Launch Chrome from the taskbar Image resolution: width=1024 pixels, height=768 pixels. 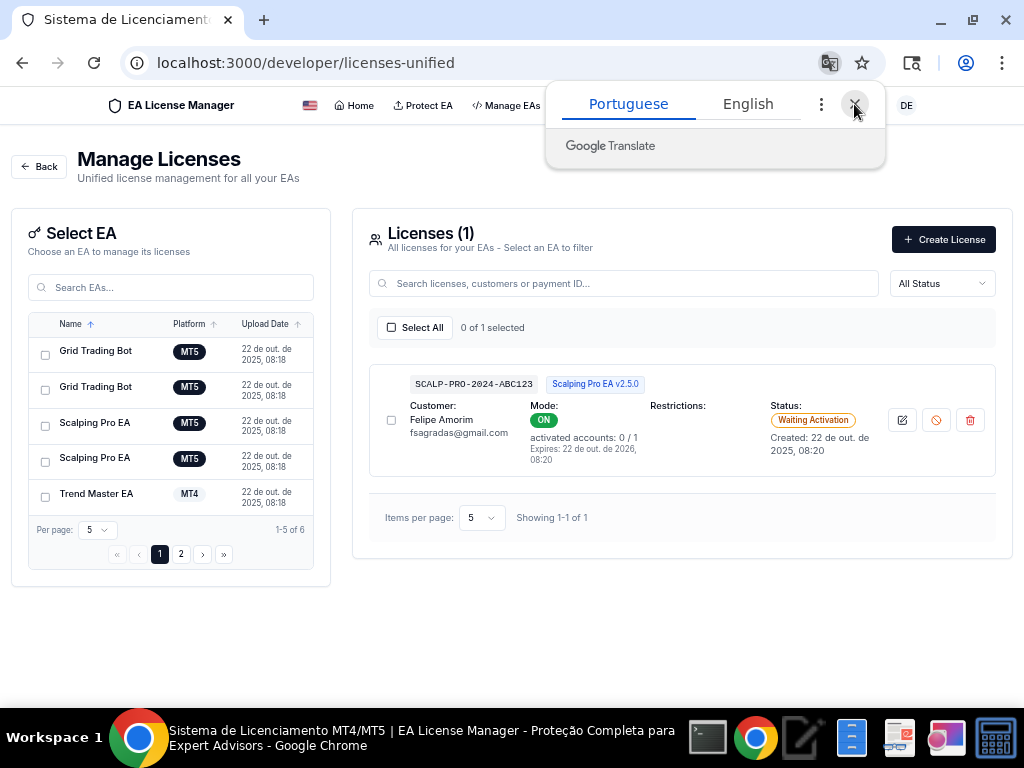pos(755,737)
